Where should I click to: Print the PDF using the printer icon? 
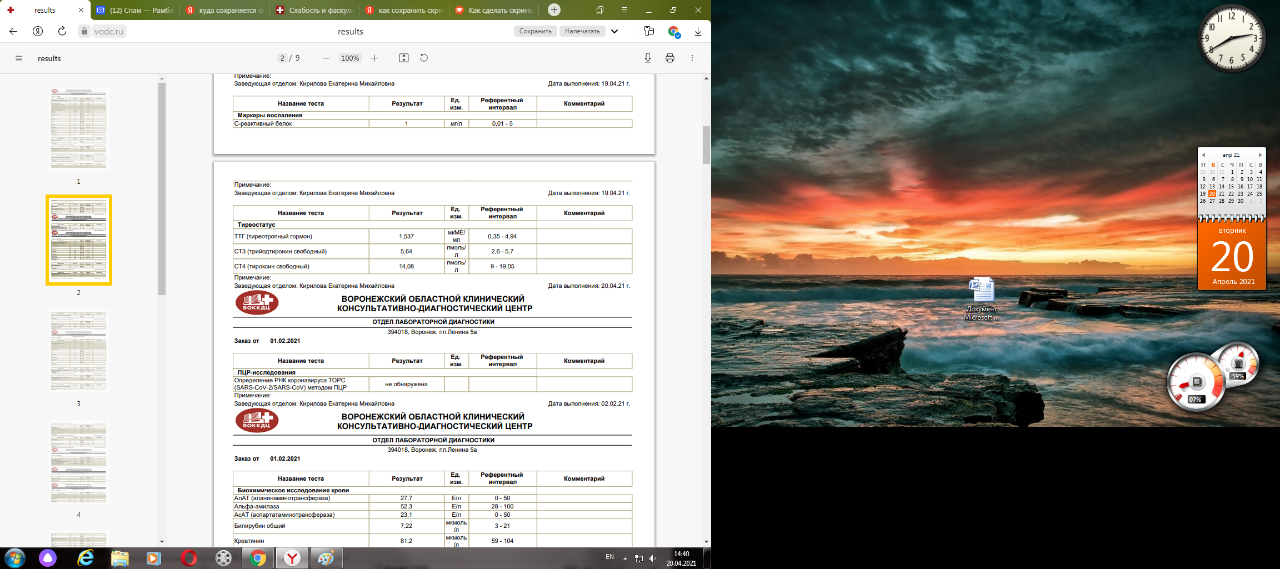pos(670,58)
